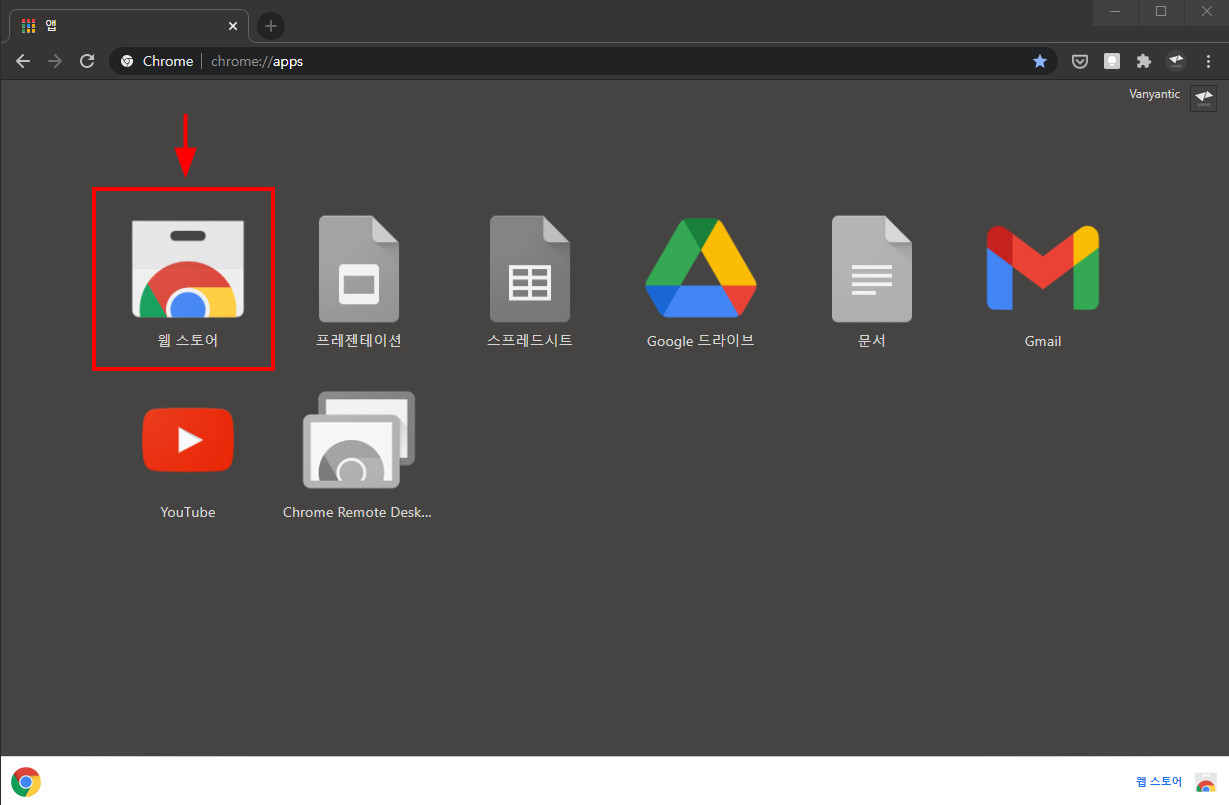Open the 웹 스토어 link in footer

[1159, 782]
